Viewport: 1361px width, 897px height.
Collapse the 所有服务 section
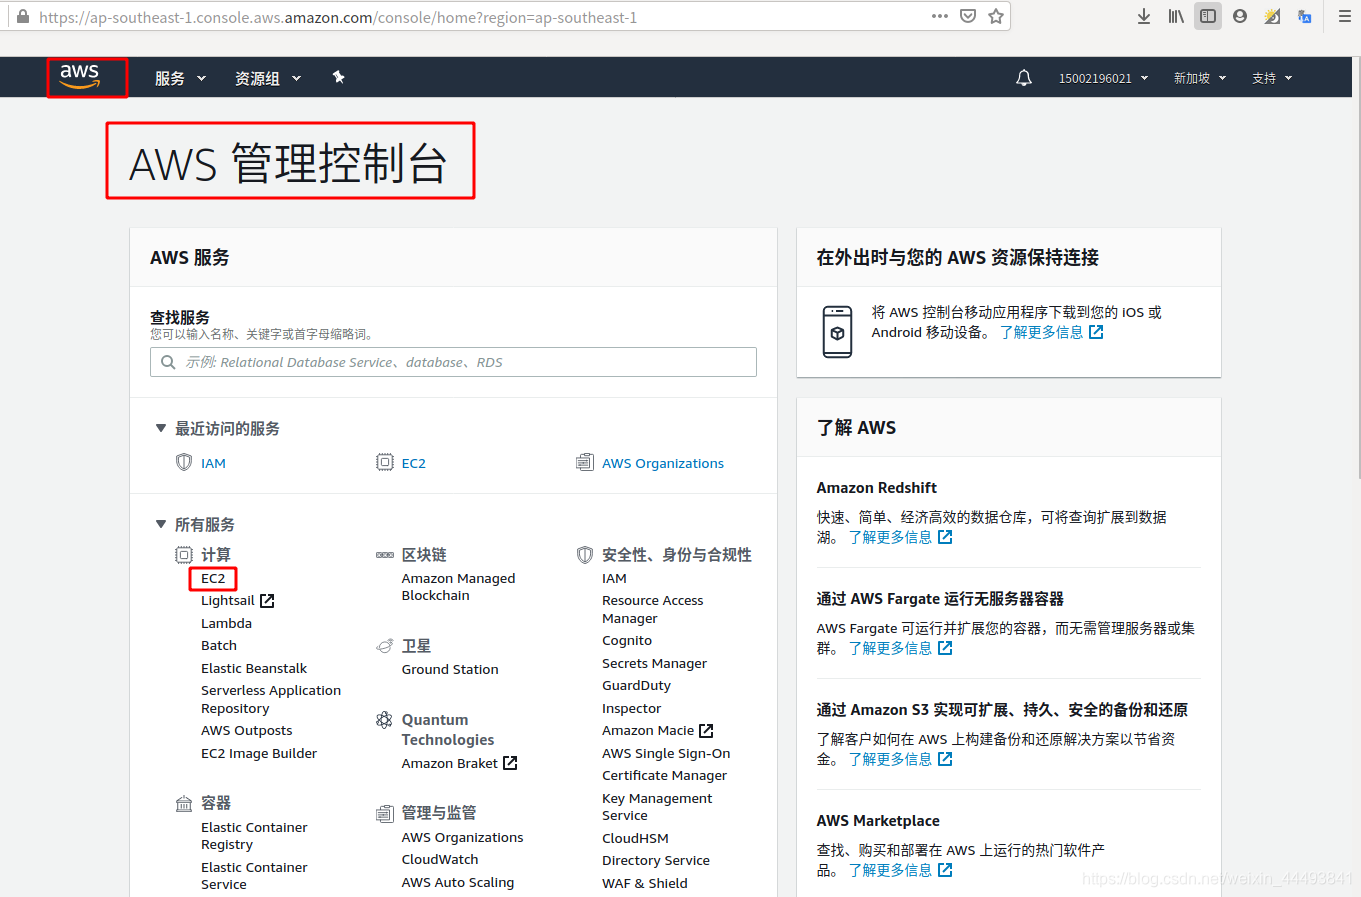[160, 524]
